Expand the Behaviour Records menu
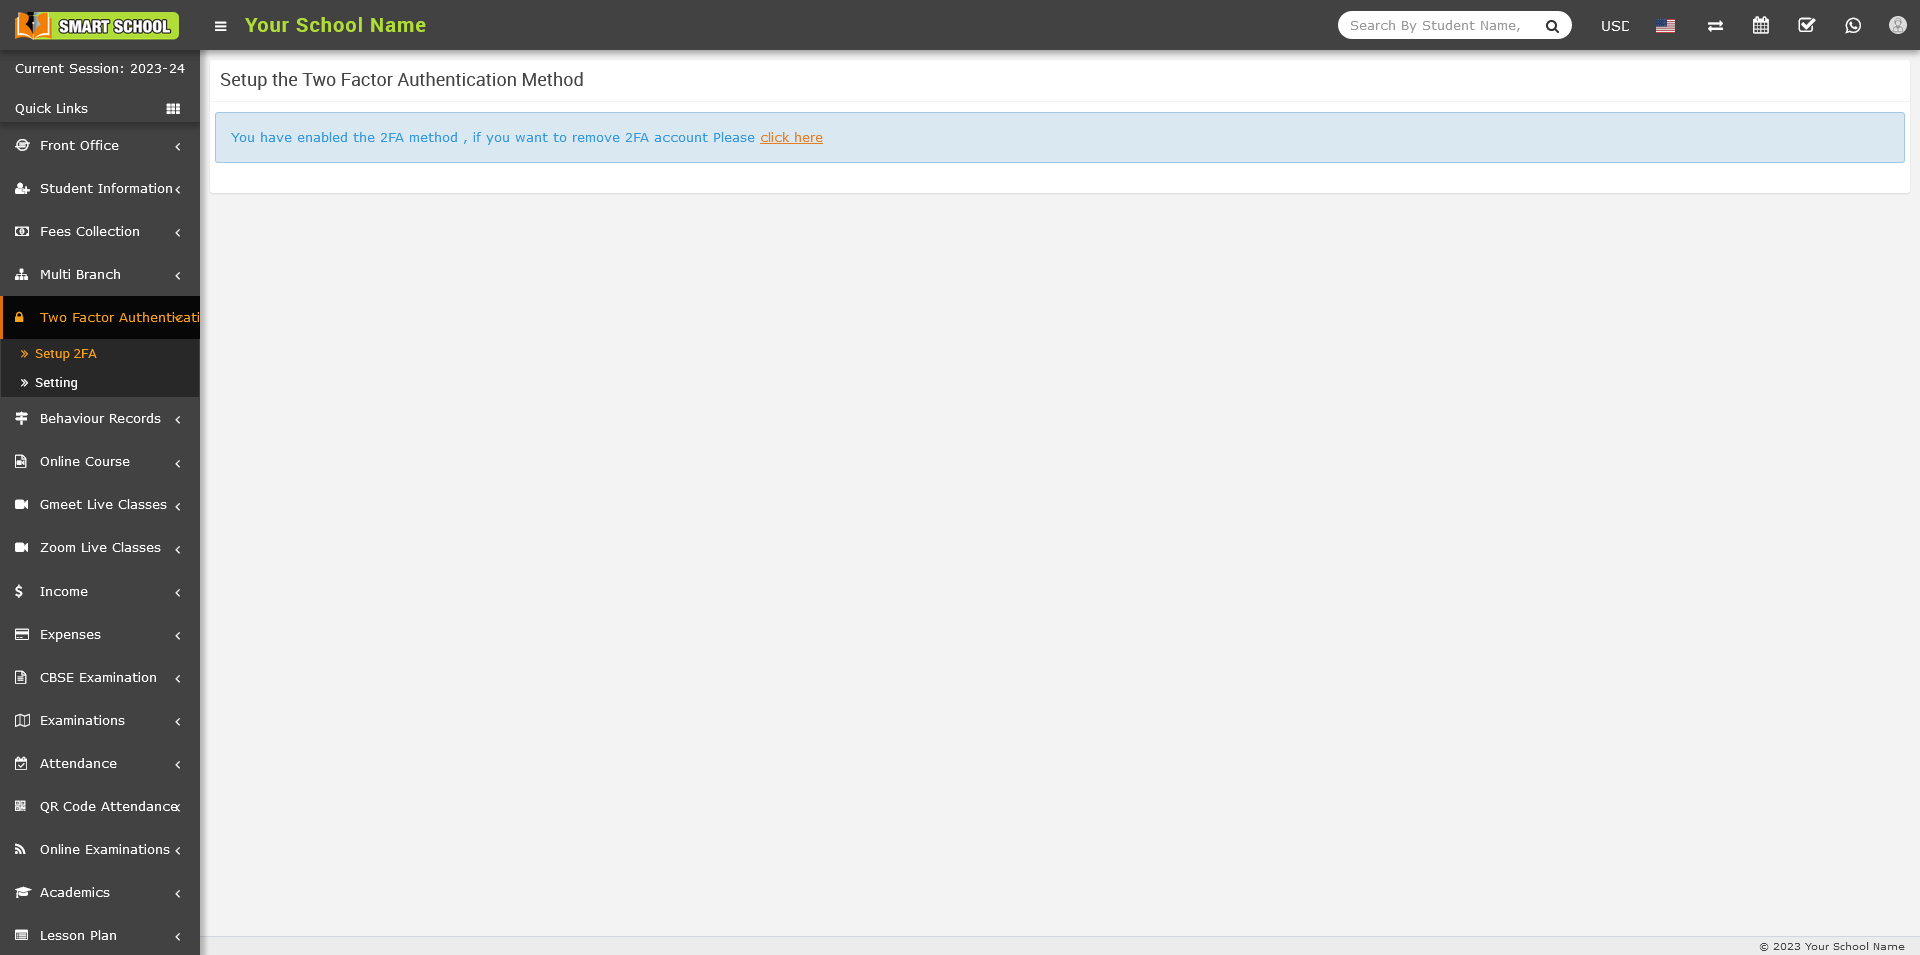The height and width of the screenshot is (955, 1920). 99,419
